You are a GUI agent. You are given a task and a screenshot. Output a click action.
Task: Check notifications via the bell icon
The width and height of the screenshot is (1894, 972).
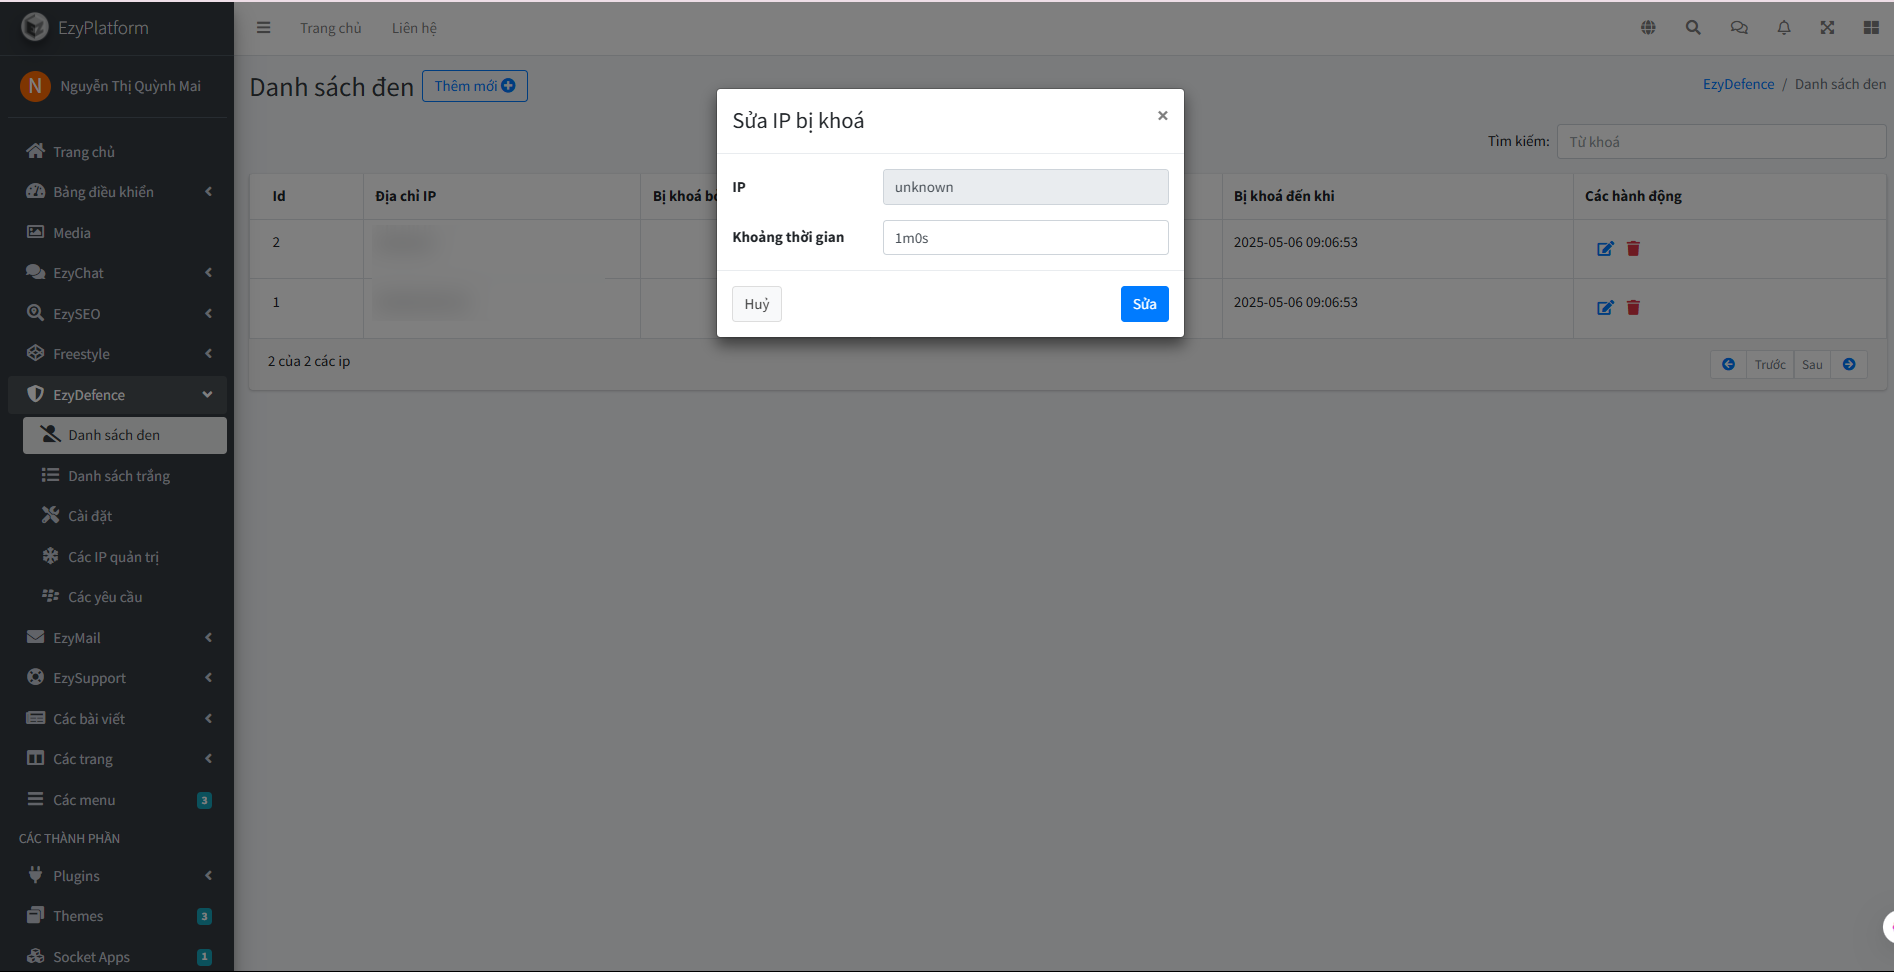click(1783, 27)
